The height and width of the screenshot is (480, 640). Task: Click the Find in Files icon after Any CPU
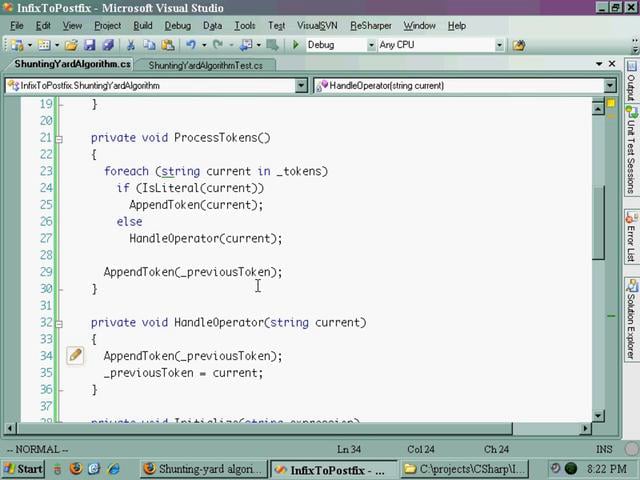point(519,45)
